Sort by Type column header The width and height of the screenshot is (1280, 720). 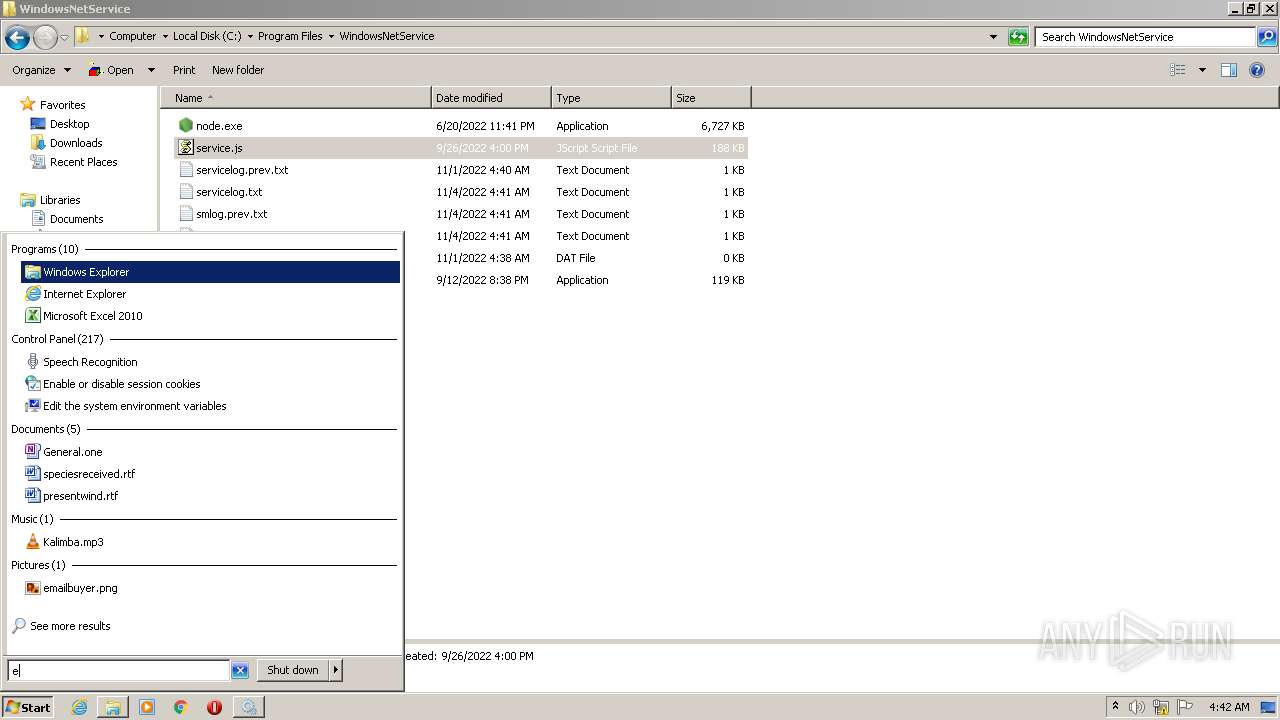[611, 98]
